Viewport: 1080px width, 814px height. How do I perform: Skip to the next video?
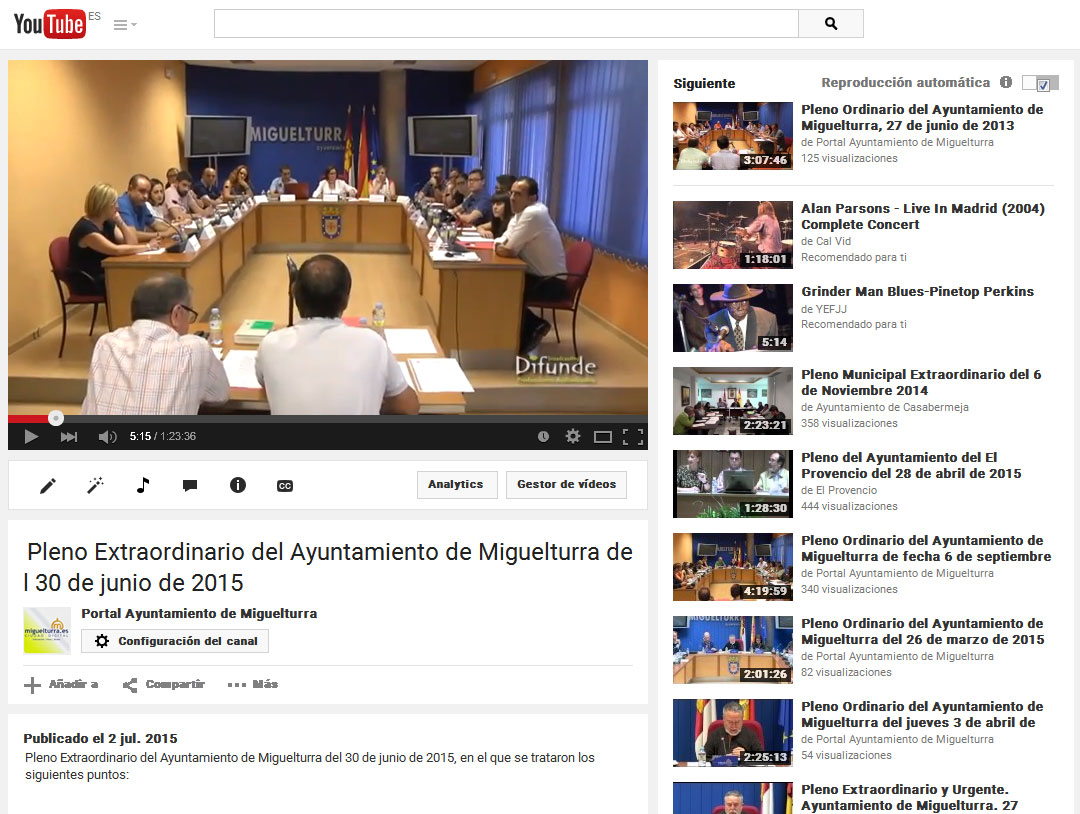coord(69,437)
